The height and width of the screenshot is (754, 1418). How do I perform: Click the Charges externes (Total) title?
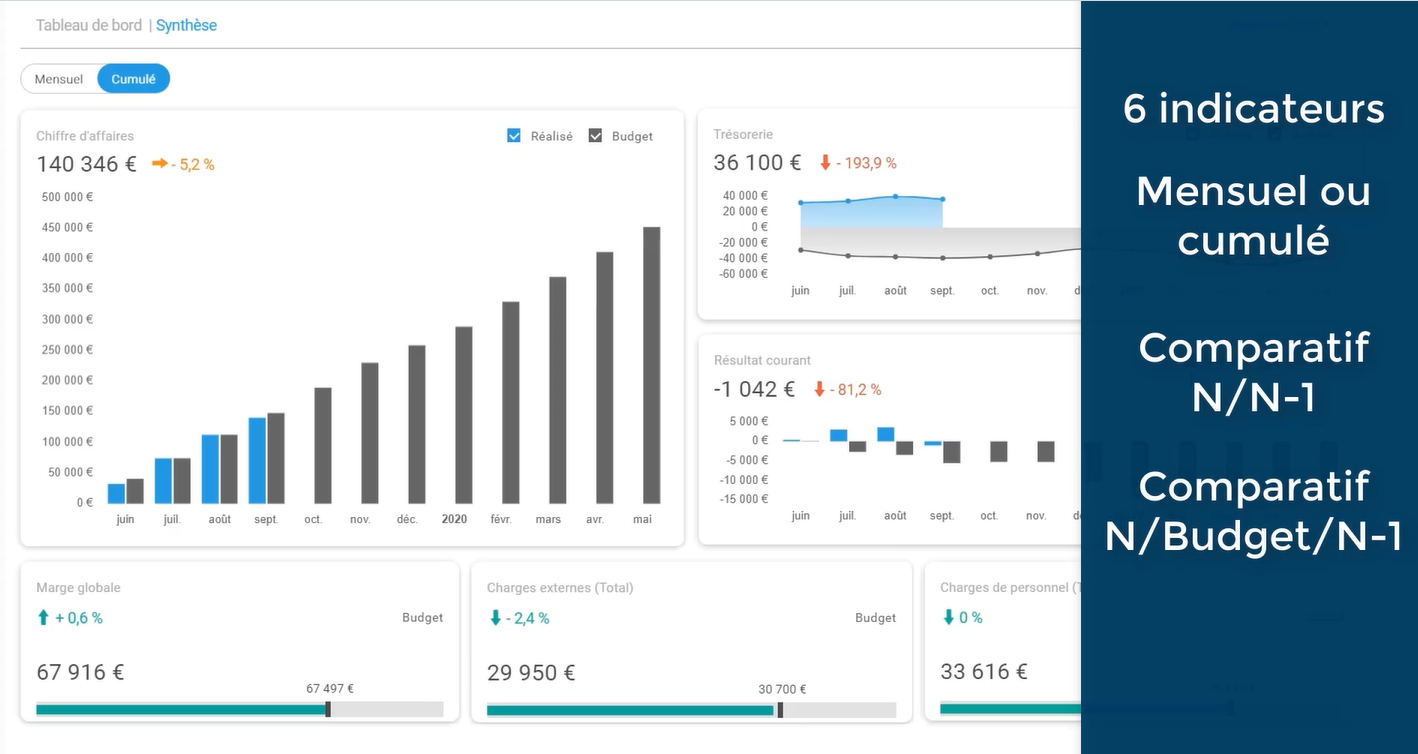[560, 588]
